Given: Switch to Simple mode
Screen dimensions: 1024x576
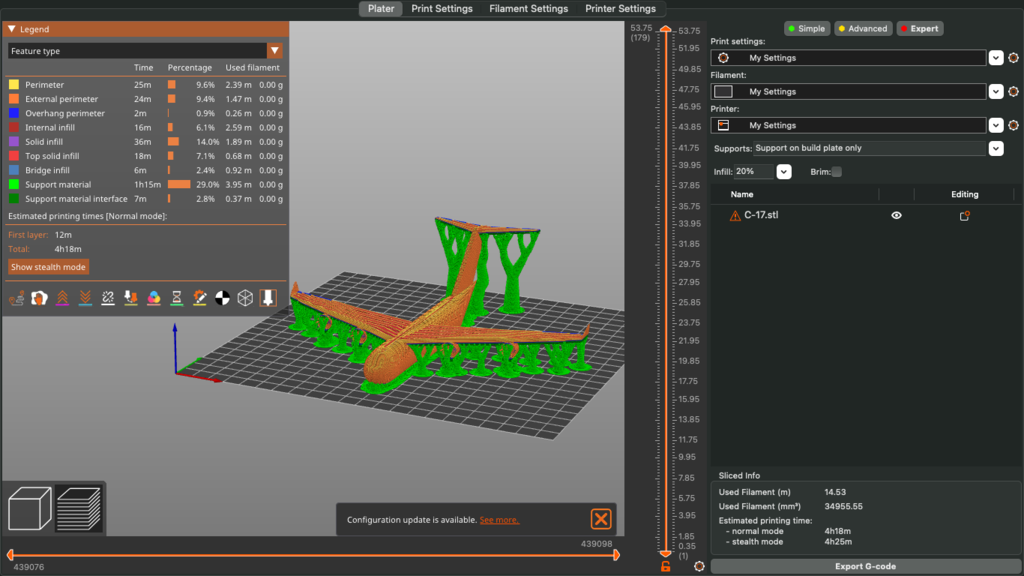Looking at the screenshot, I should pos(806,28).
